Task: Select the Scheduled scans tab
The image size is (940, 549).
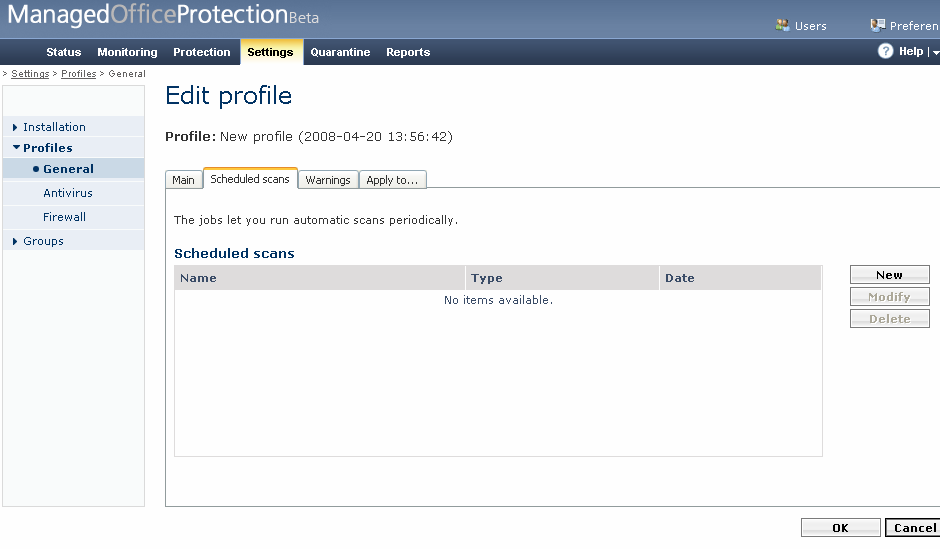Action: [250, 179]
